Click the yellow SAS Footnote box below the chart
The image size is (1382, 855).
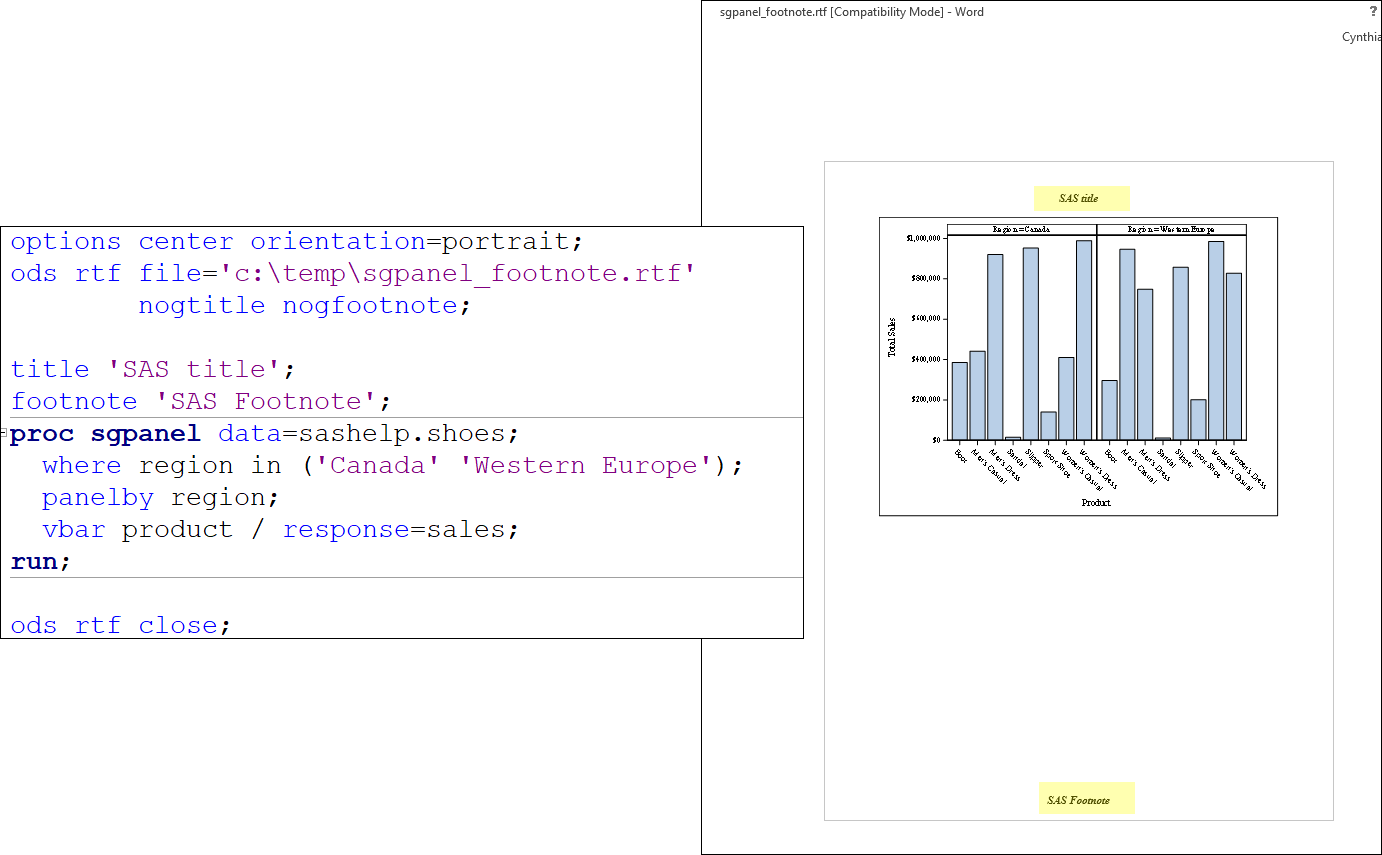click(1087, 798)
